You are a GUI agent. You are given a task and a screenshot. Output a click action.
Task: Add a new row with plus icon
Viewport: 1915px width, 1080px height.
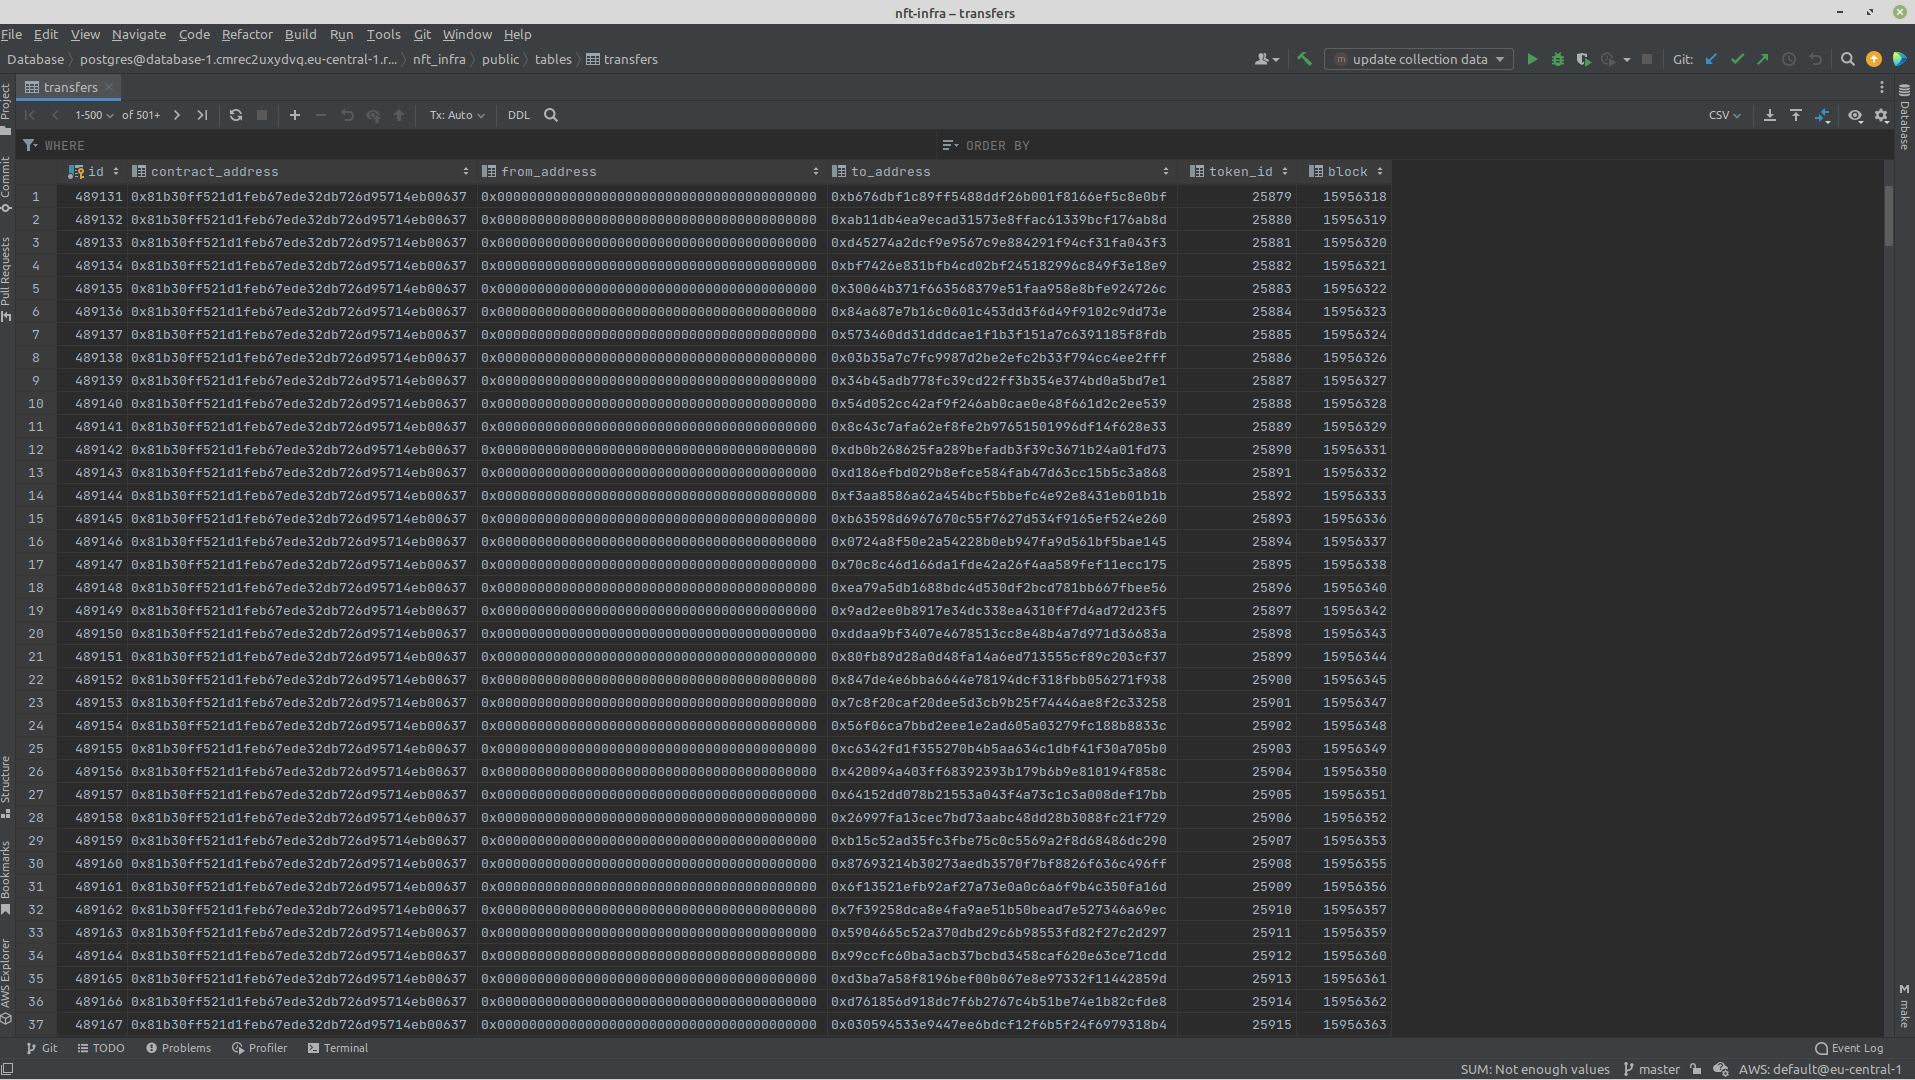295,116
